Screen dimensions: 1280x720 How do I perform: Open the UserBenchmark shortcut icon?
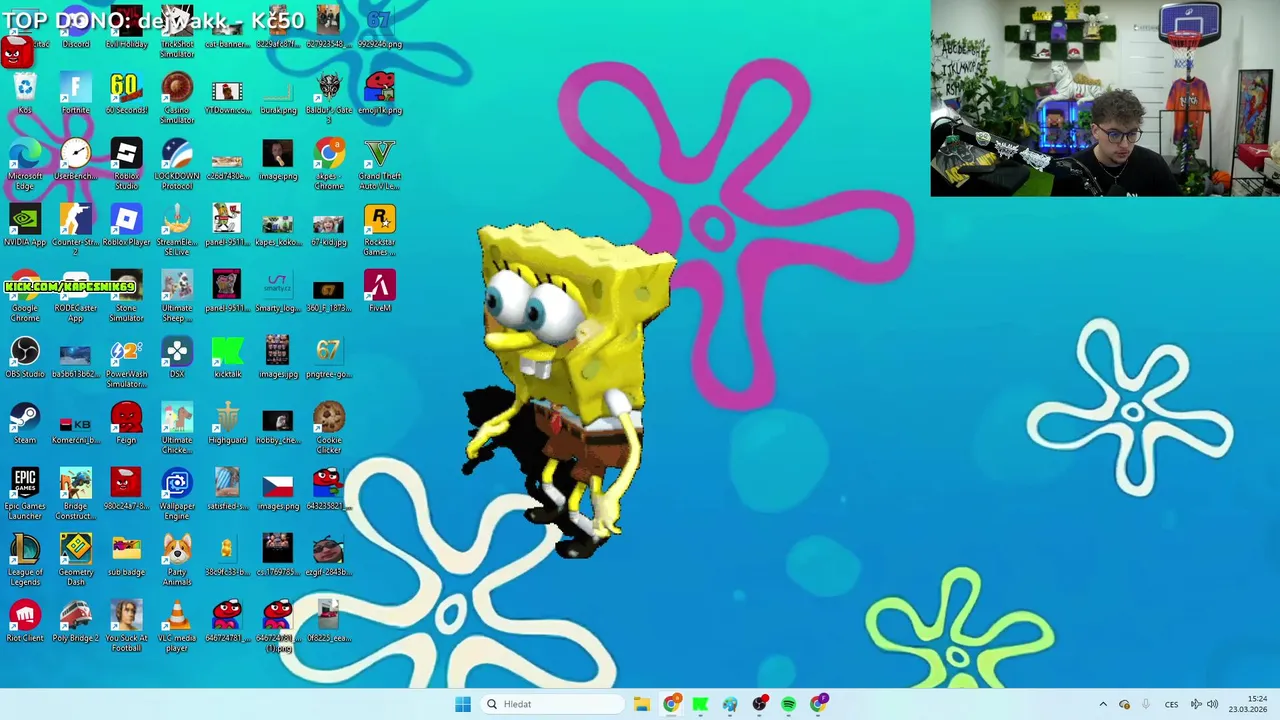pos(76,159)
